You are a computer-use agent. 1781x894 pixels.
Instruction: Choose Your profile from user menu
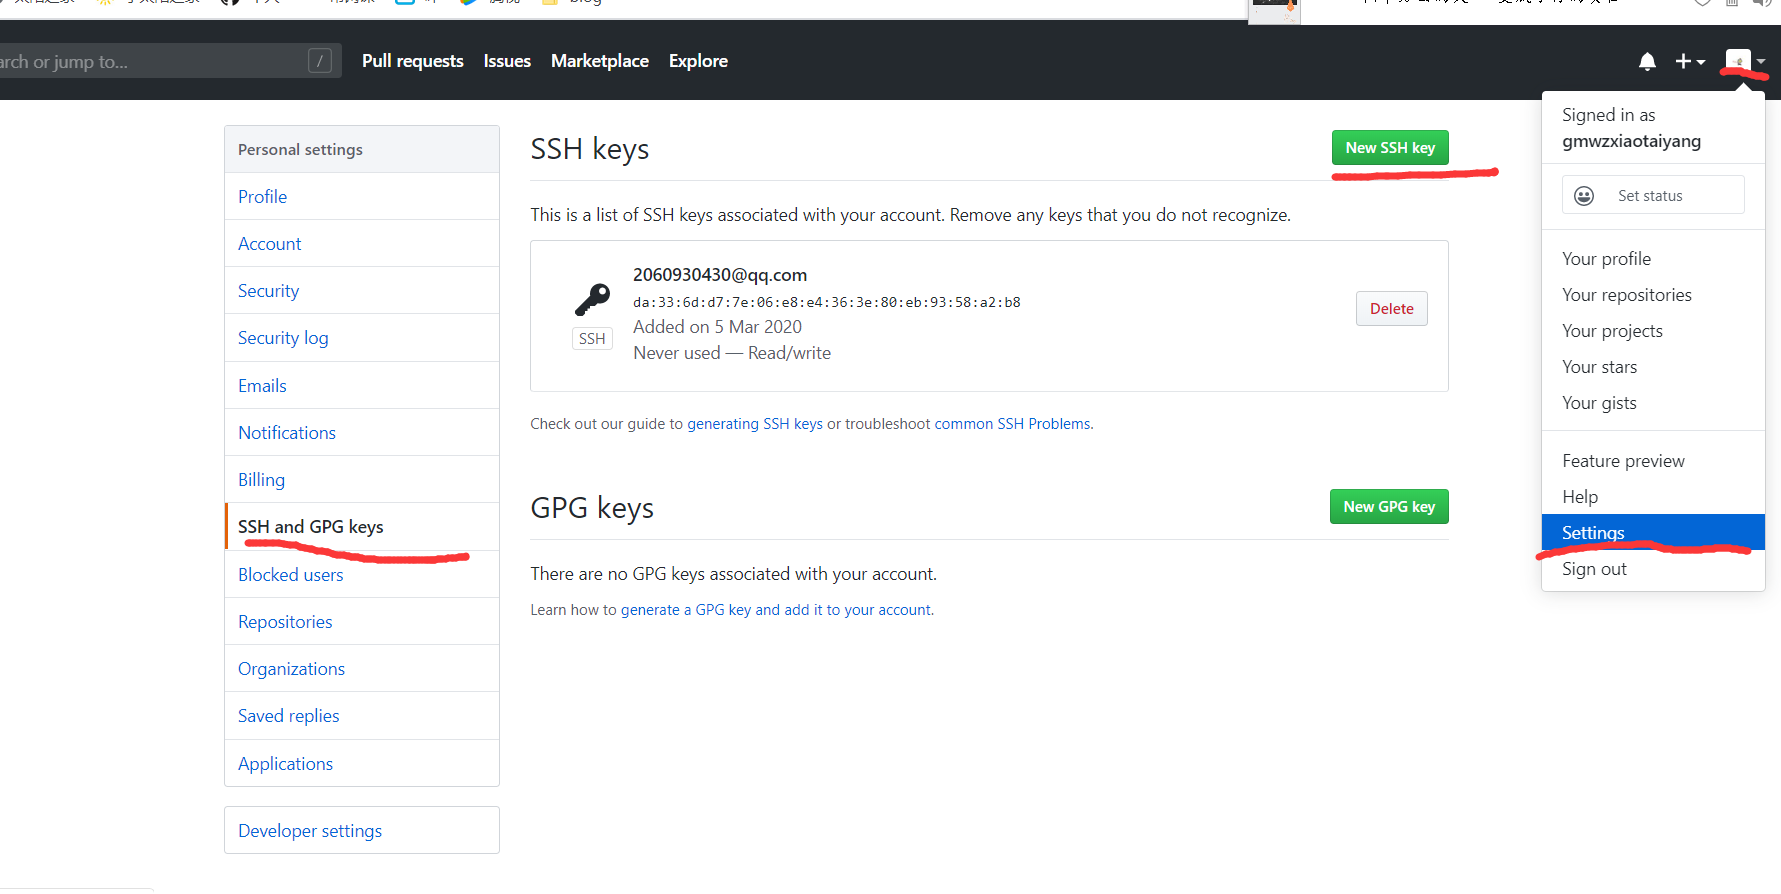point(1653,259)
